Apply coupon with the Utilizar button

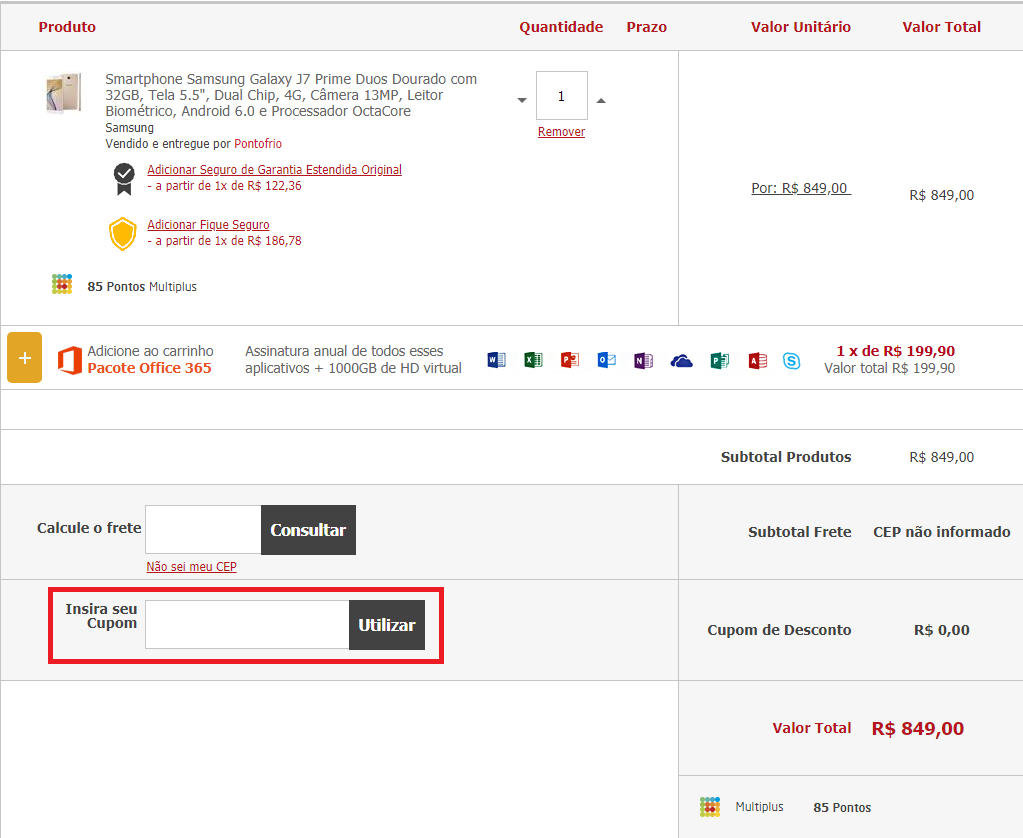point(387,625)
